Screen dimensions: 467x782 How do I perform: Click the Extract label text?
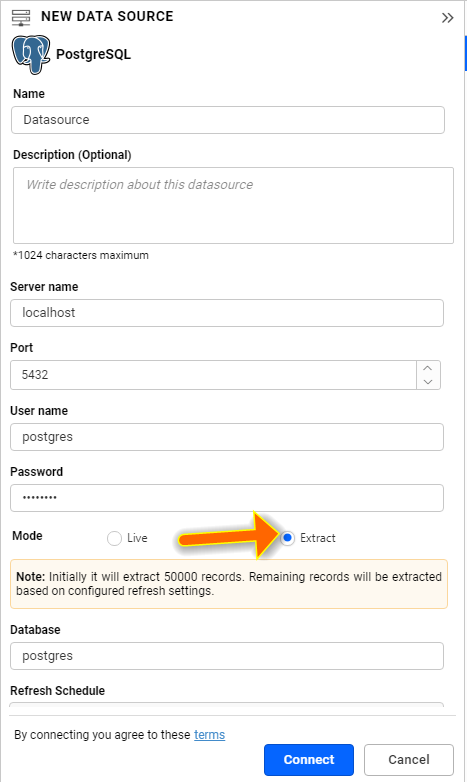318,538
